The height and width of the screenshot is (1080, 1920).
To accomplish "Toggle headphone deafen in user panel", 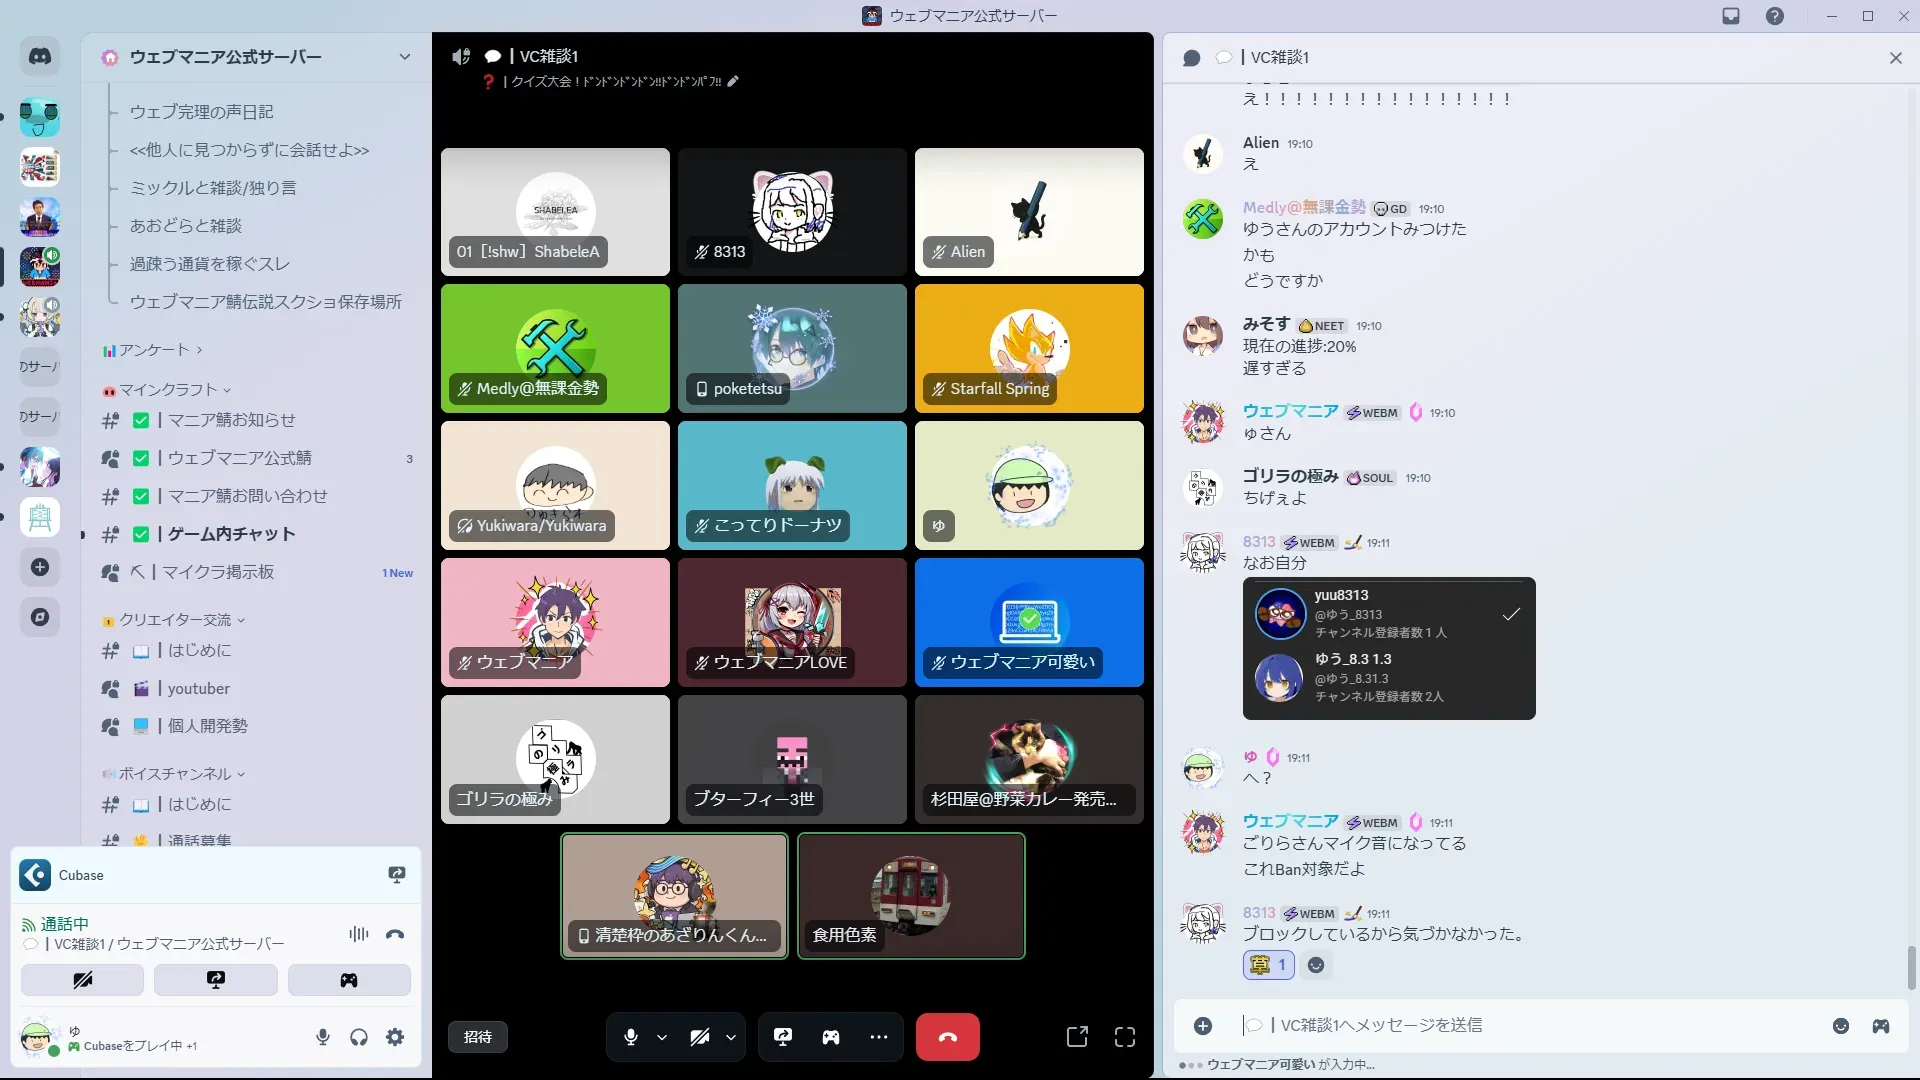I will (359, 1037).
